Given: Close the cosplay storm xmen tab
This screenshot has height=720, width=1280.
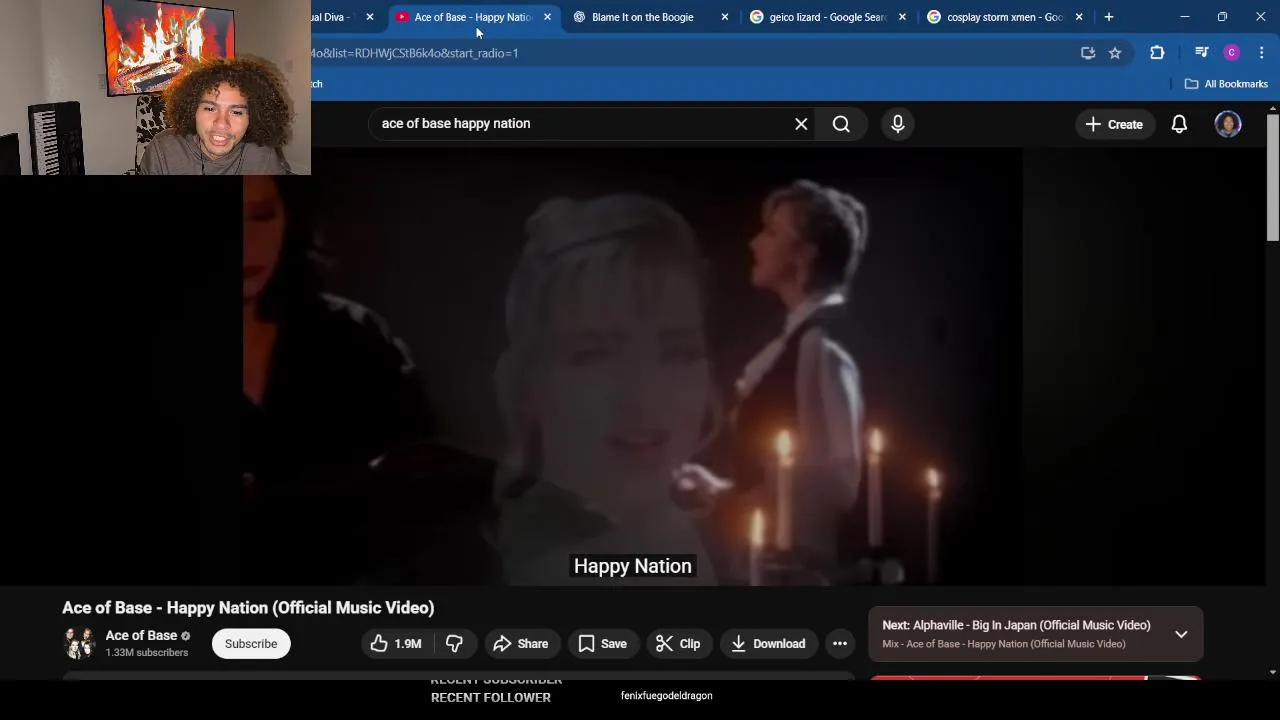Looking at the screenshot, I should tap(1079, 17).
